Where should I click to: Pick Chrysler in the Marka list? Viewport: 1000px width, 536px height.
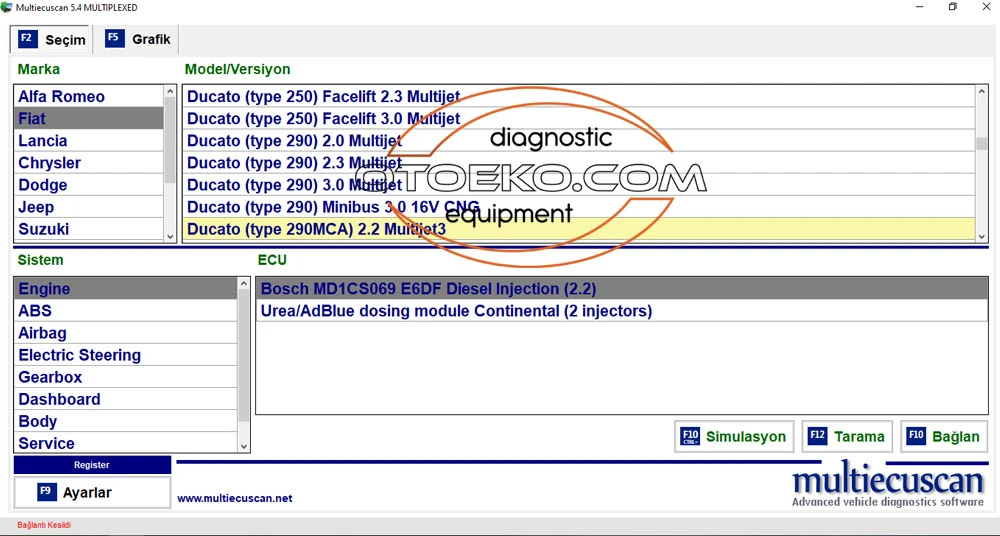89,163
